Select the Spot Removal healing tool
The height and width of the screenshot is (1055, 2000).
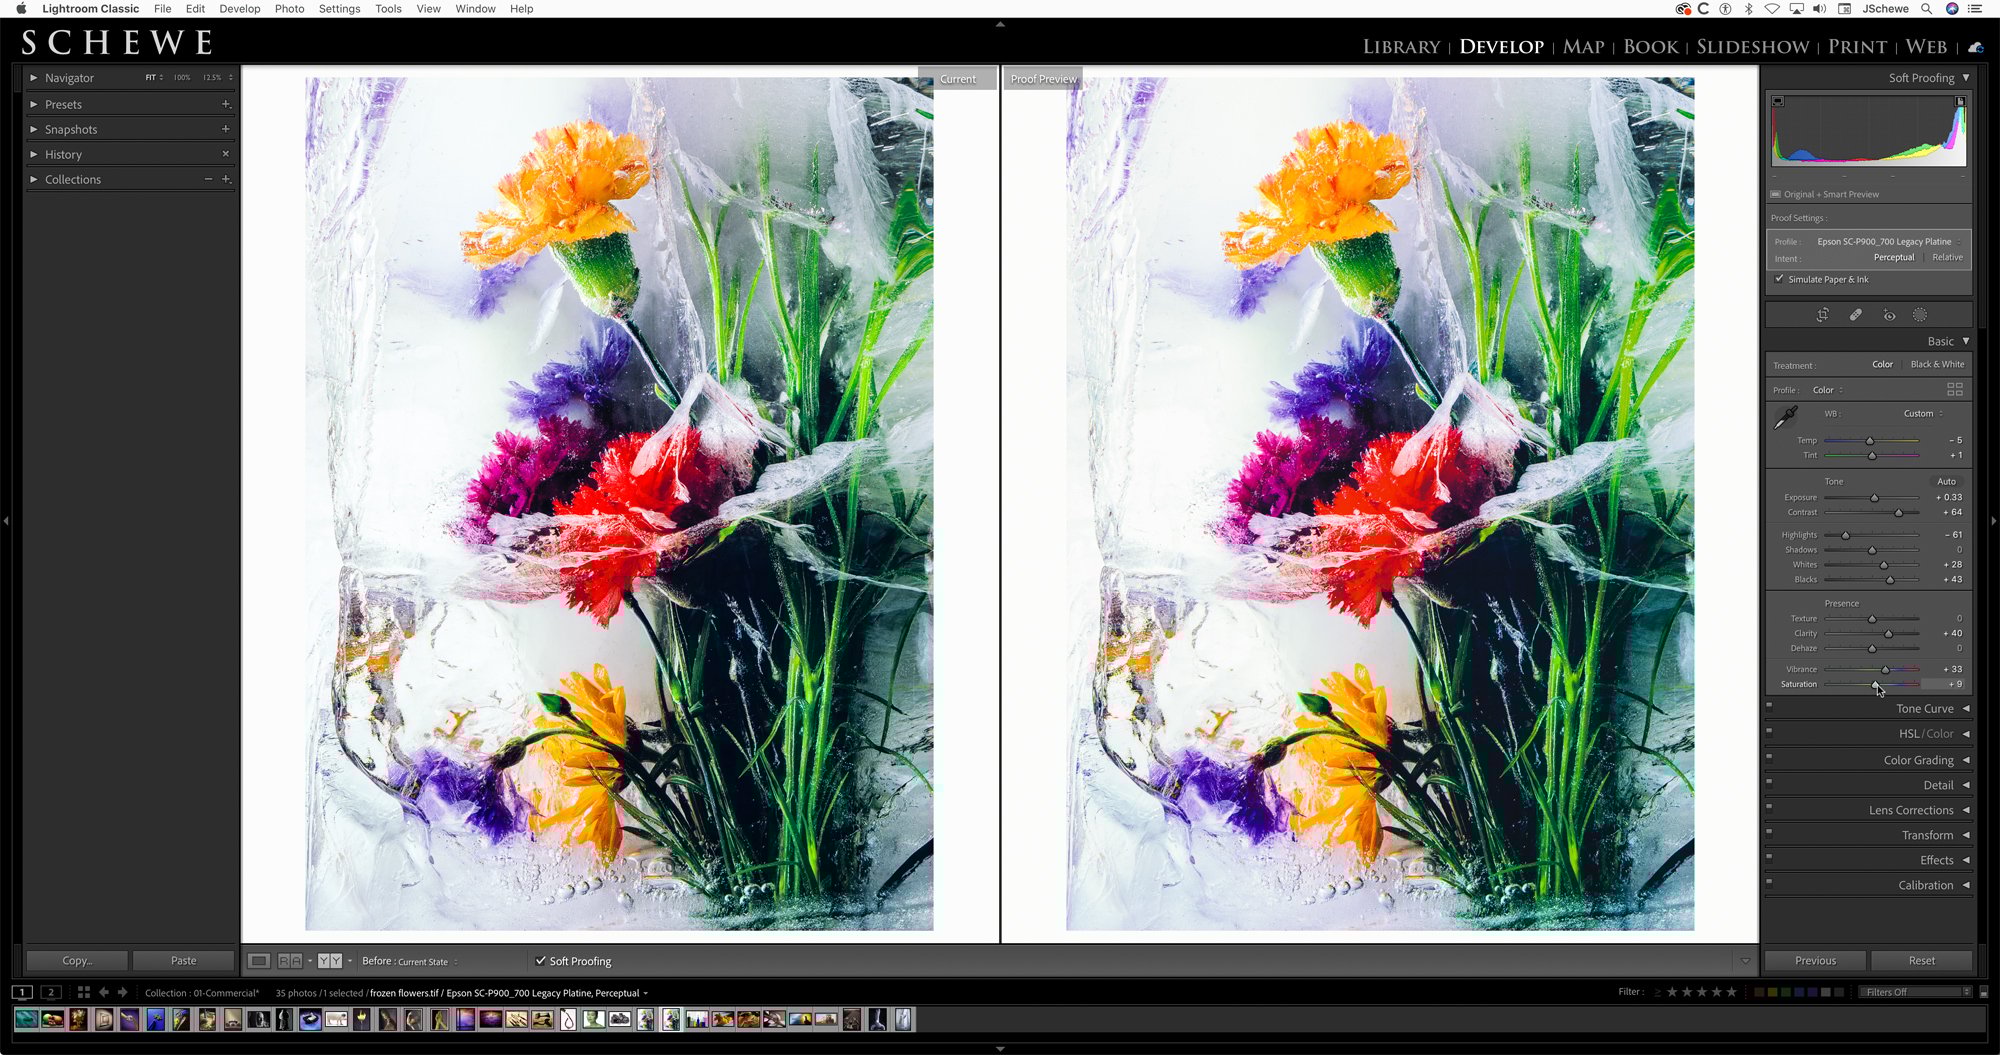click(1856, 315)
